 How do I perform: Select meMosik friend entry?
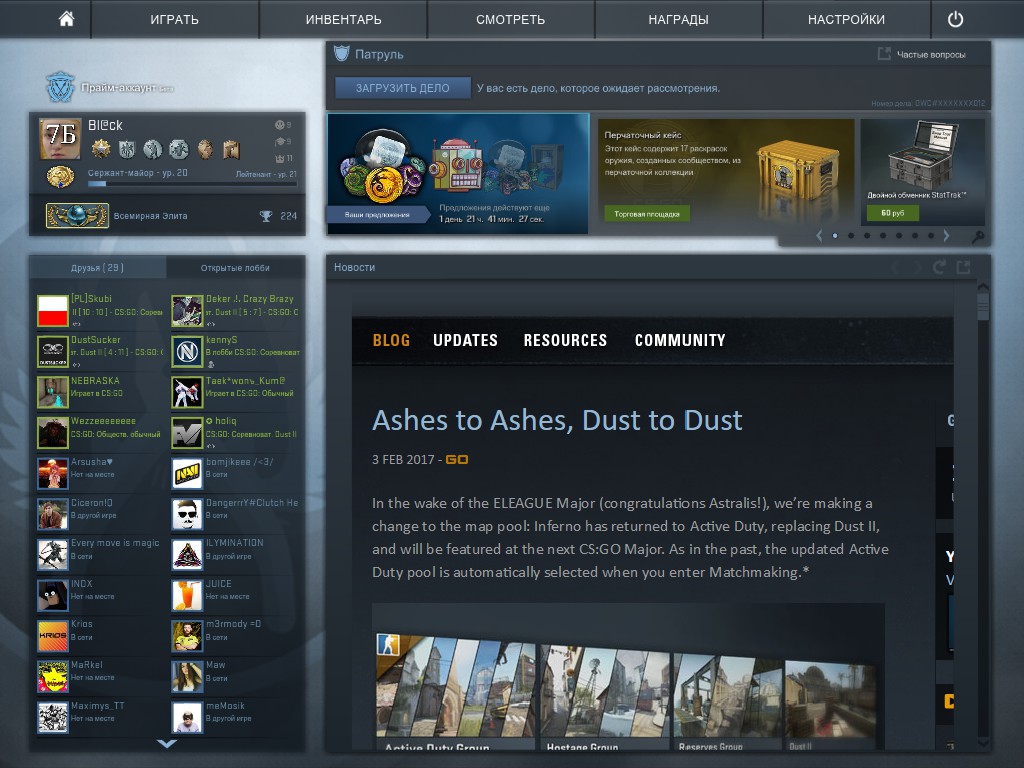236,718
